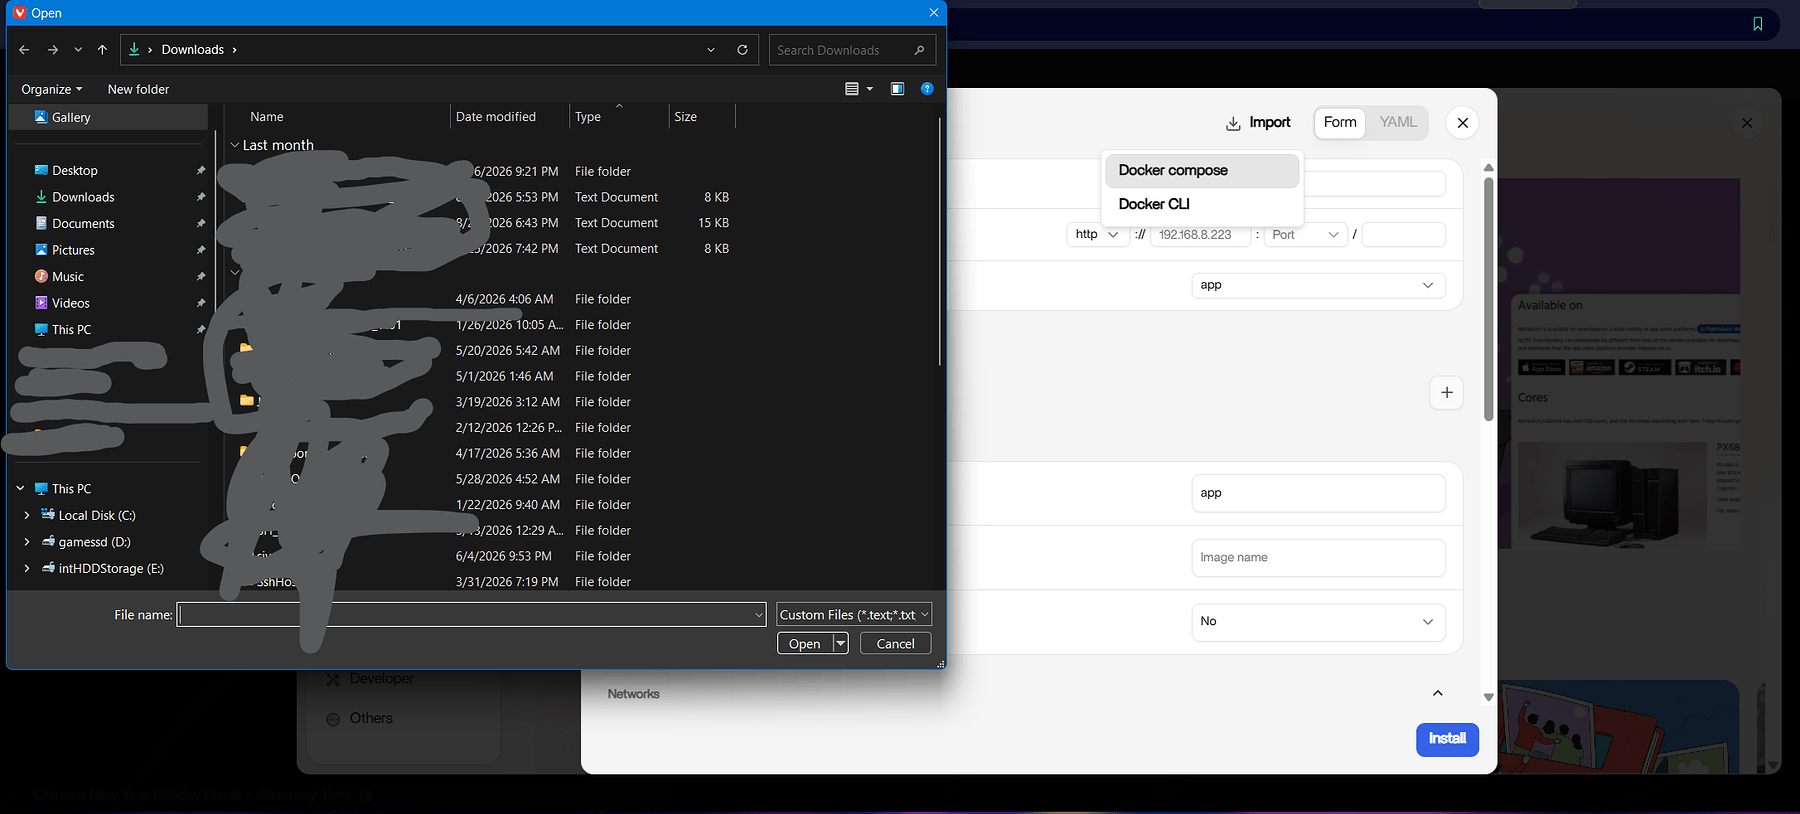The height and width of the screenshot is (814, 1800).
Task: Click the File name input field
Action: [x=472, y=615]
